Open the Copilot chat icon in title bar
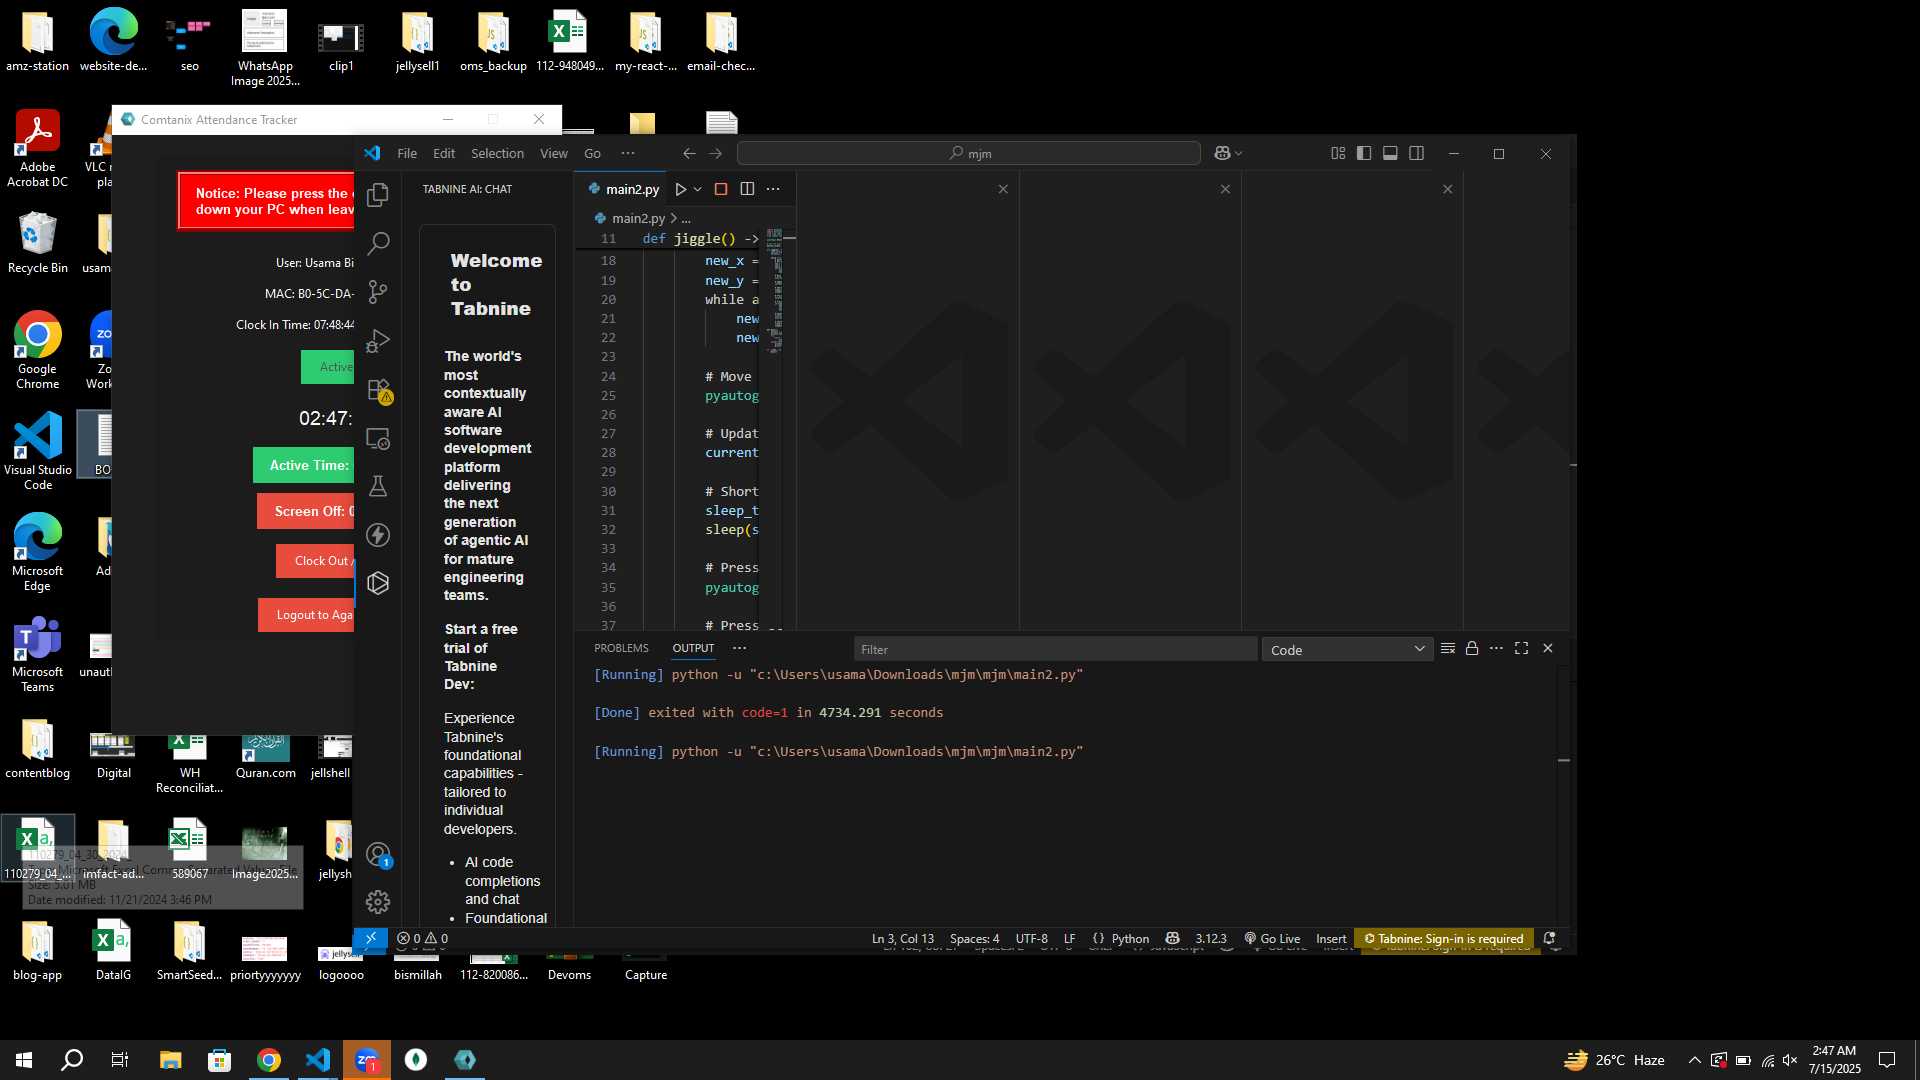The height and width of the screenshot is (1080, 1920). 1222,153
